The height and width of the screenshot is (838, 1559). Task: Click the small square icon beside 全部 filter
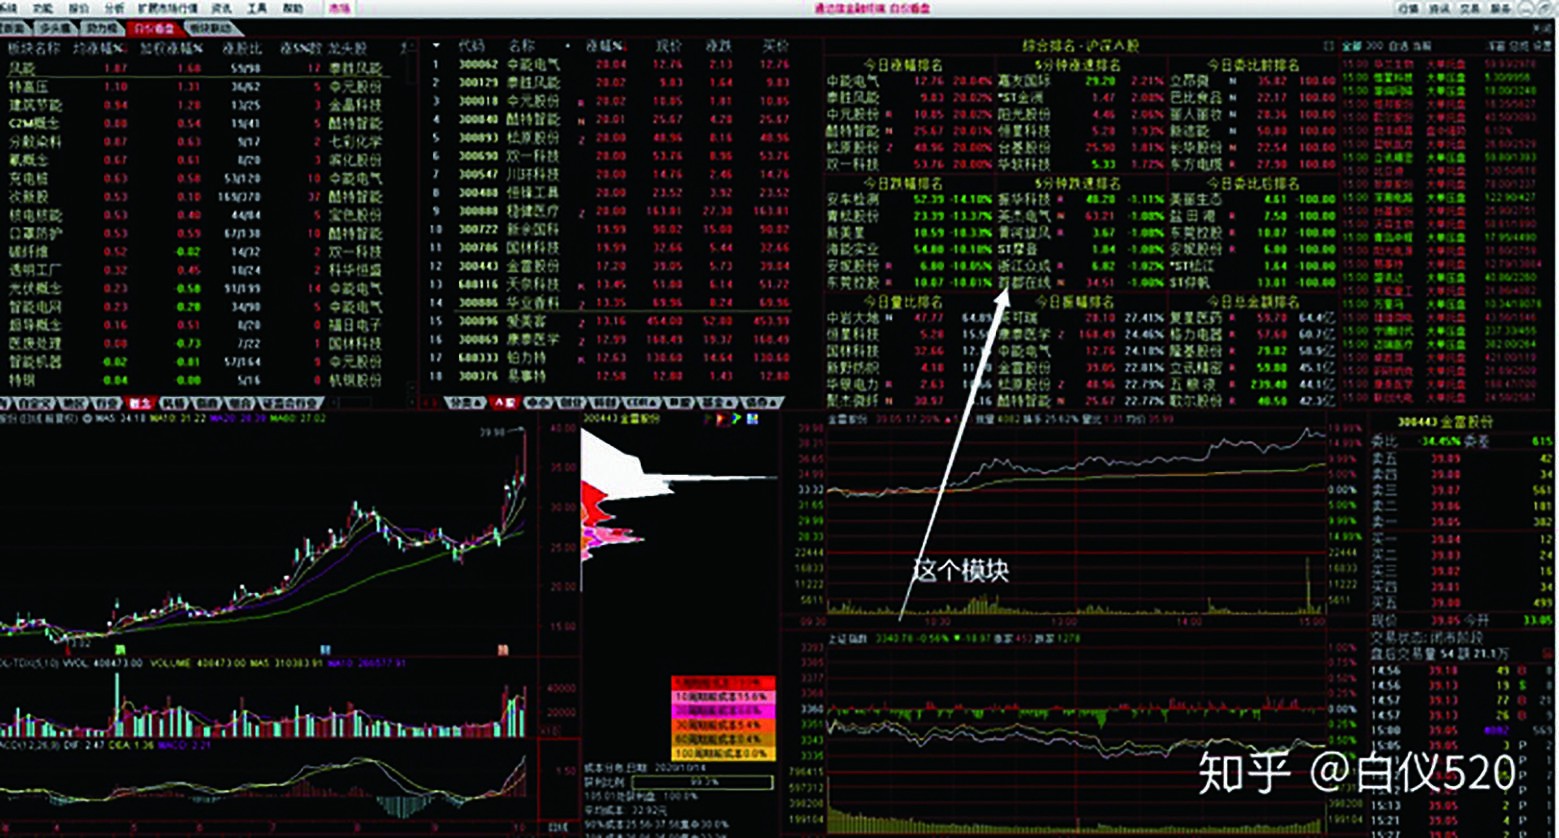pos(1328,46)
